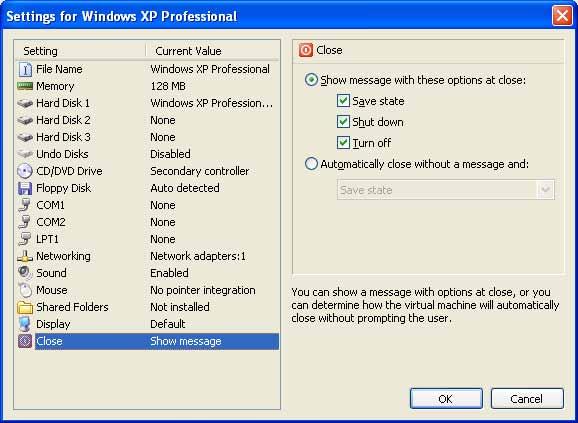The width and height of the screenshot is (578, 423).
Task: Select the COM1 row label
Action: click(51, 205)
